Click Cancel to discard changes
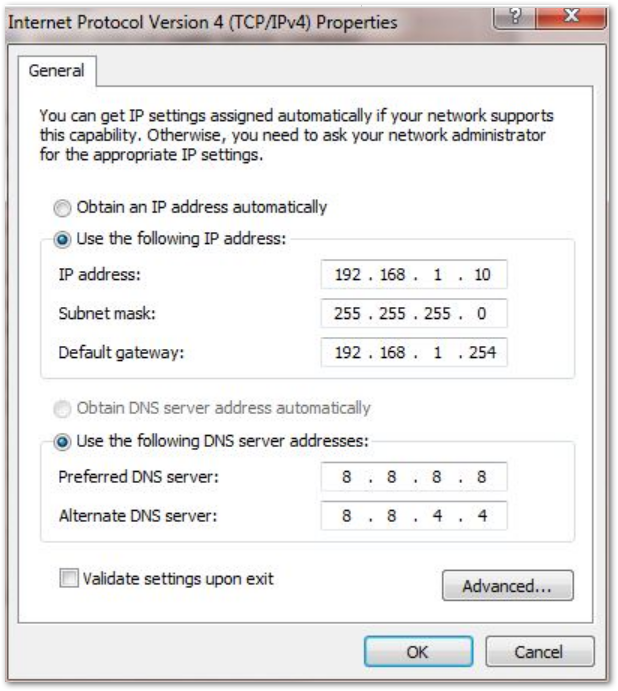618x691 pixels. [538, 652]
